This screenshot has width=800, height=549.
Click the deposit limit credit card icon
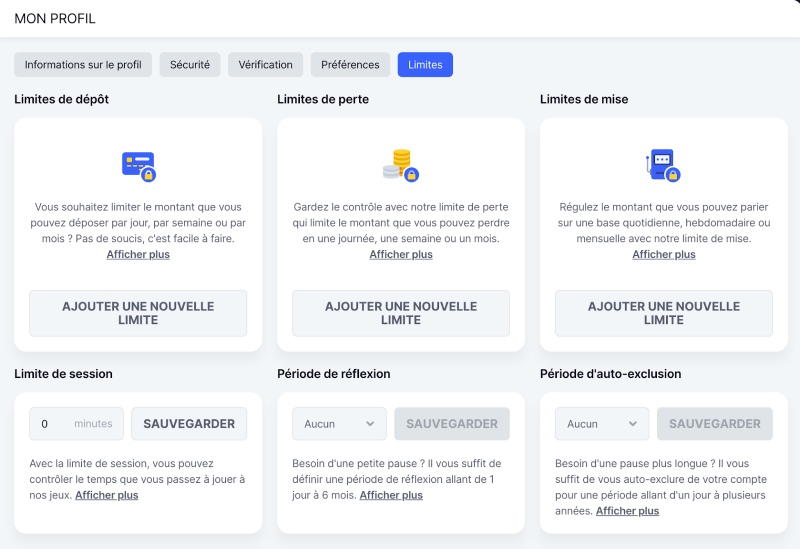[139, 166]
